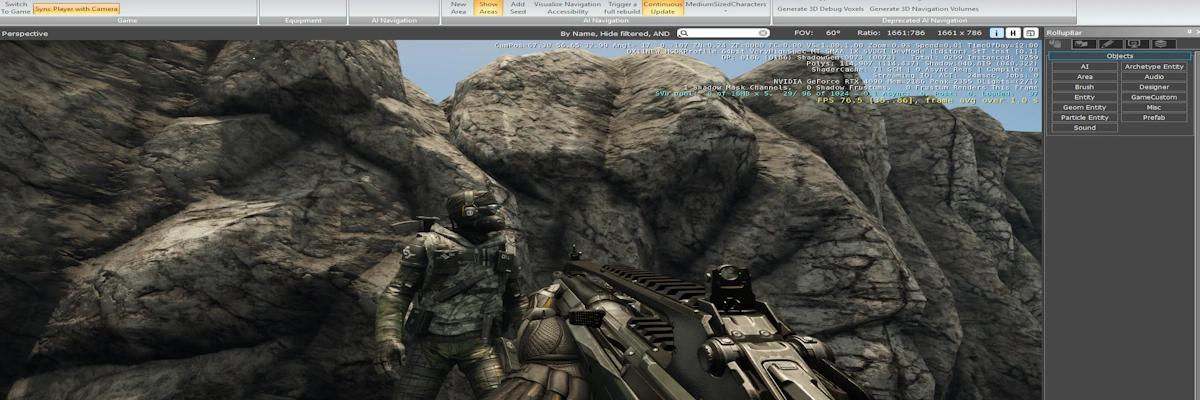The width and height of the screenshot is (1200, 400).
Task: Click the viewport layout icon next to H
Action: (x=1030, y=33)
